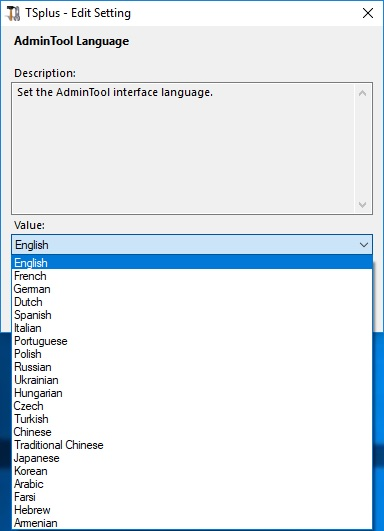
Task: Click the description scroll down arrow
Action: 362,205
